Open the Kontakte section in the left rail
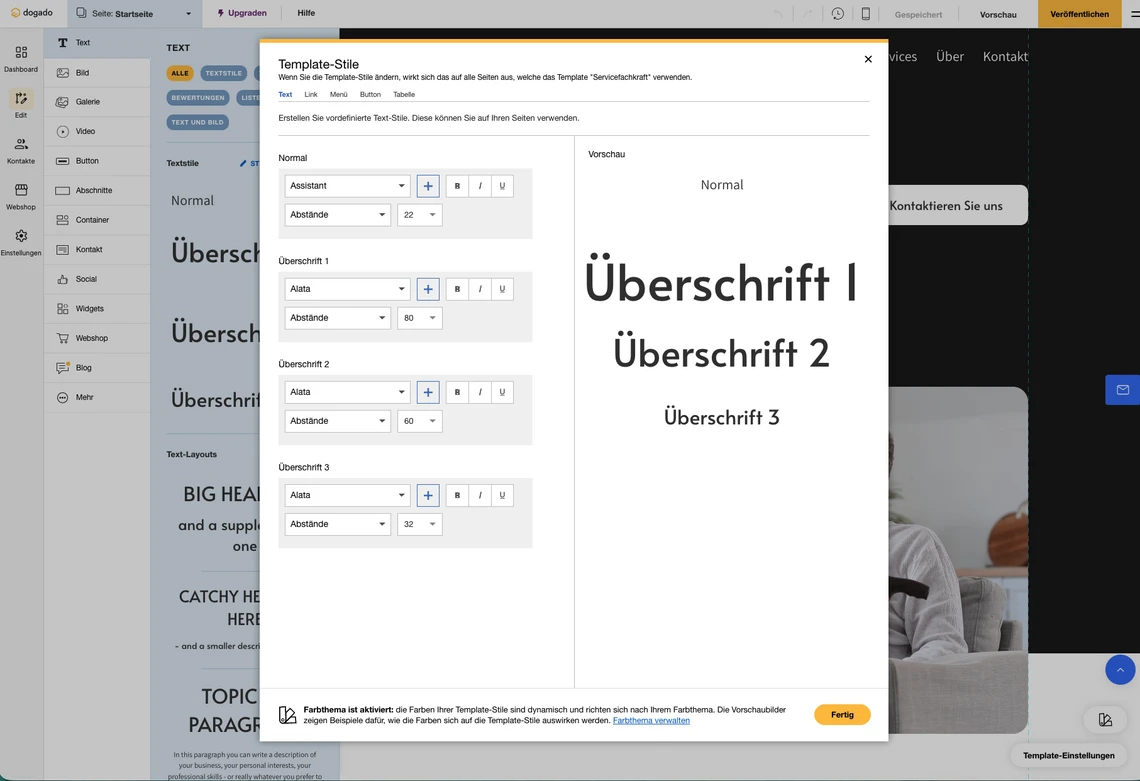 click(21, 148)
